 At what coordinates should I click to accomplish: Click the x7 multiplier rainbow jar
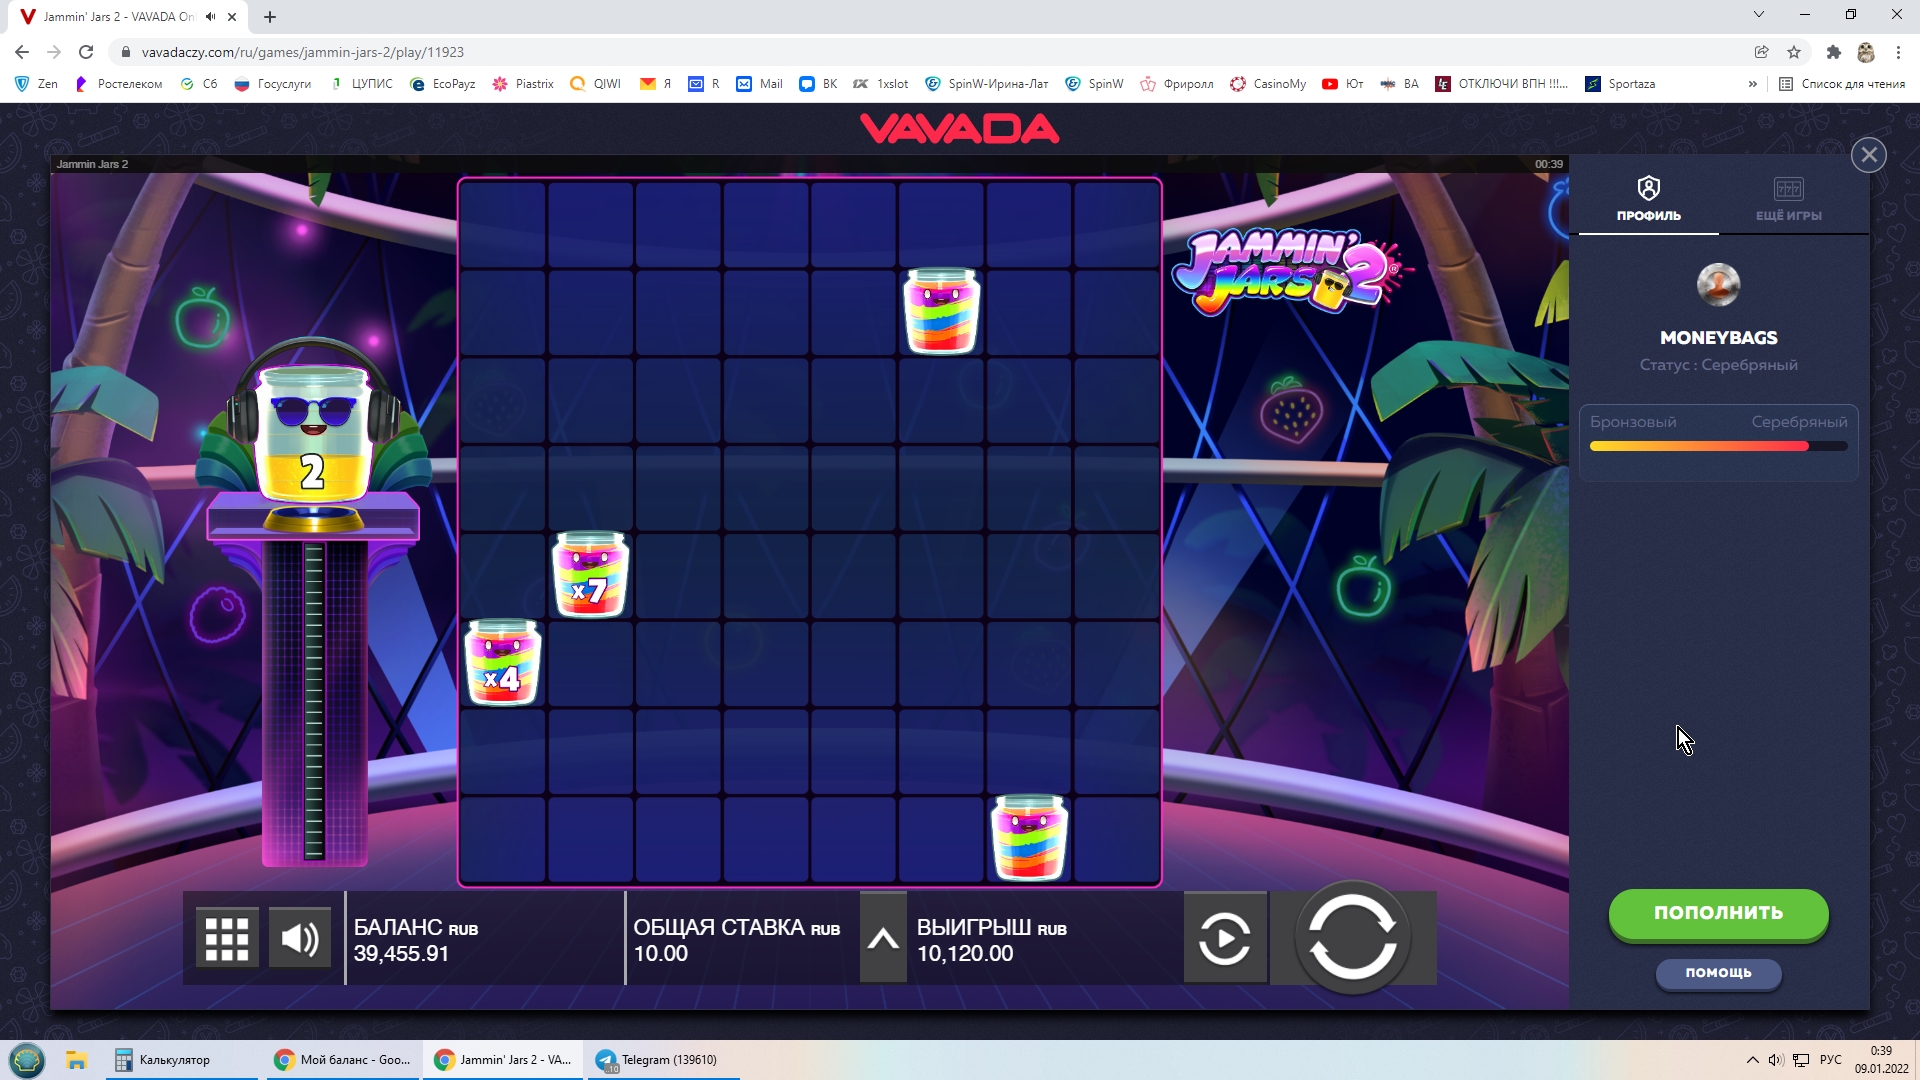[x=590, y=575]
